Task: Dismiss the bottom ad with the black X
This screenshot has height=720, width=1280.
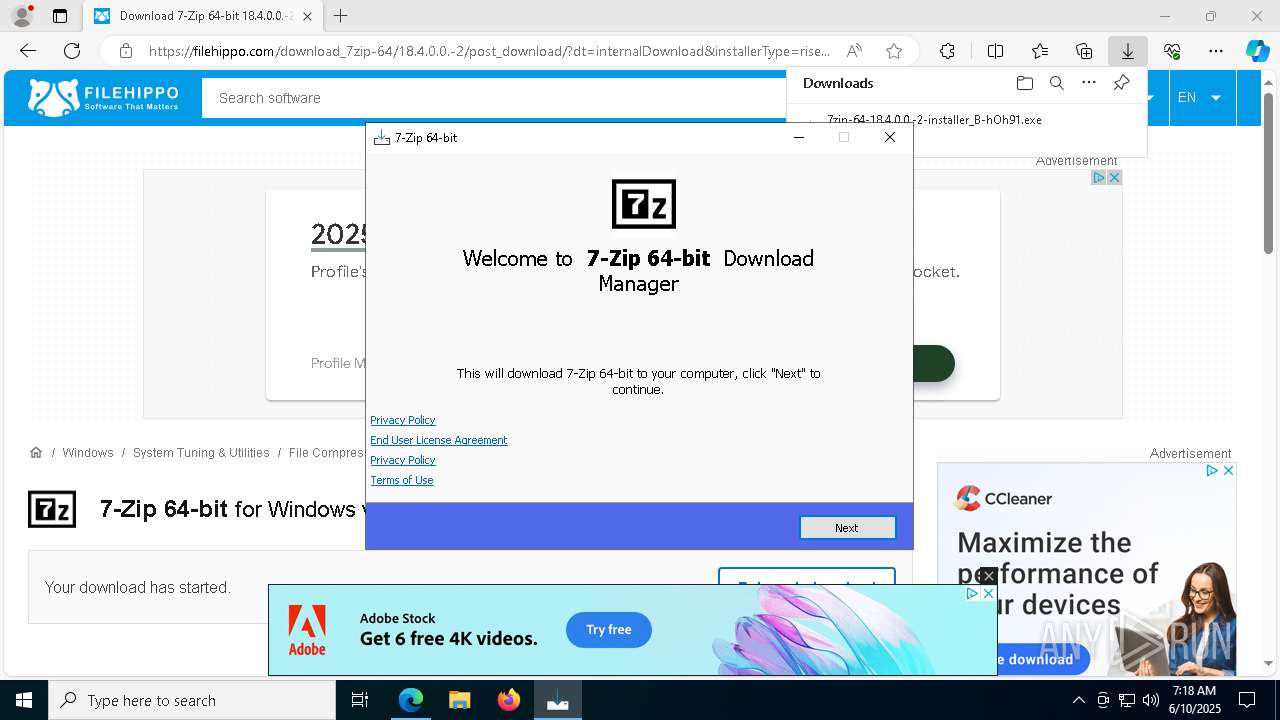Action: (x=988, y=576)
